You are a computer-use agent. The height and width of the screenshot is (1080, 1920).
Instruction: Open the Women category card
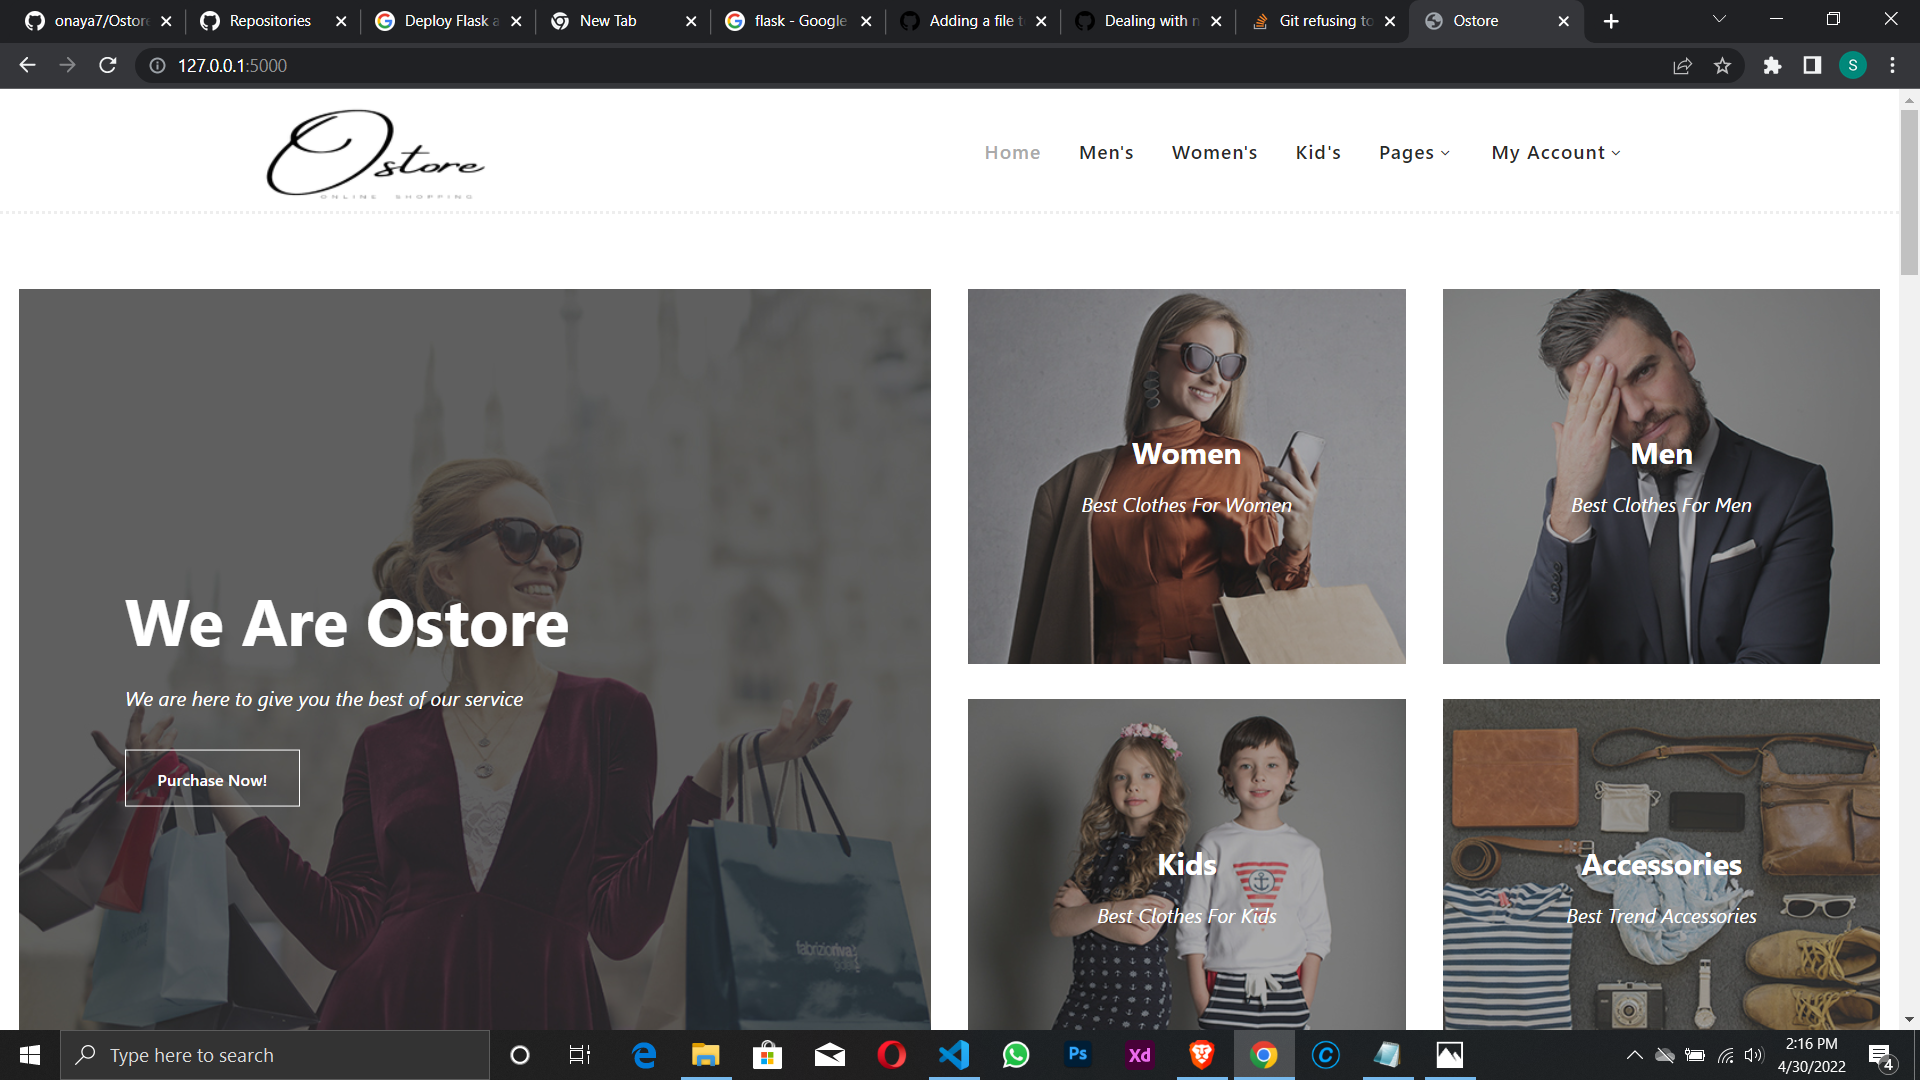coord(1186,476)
